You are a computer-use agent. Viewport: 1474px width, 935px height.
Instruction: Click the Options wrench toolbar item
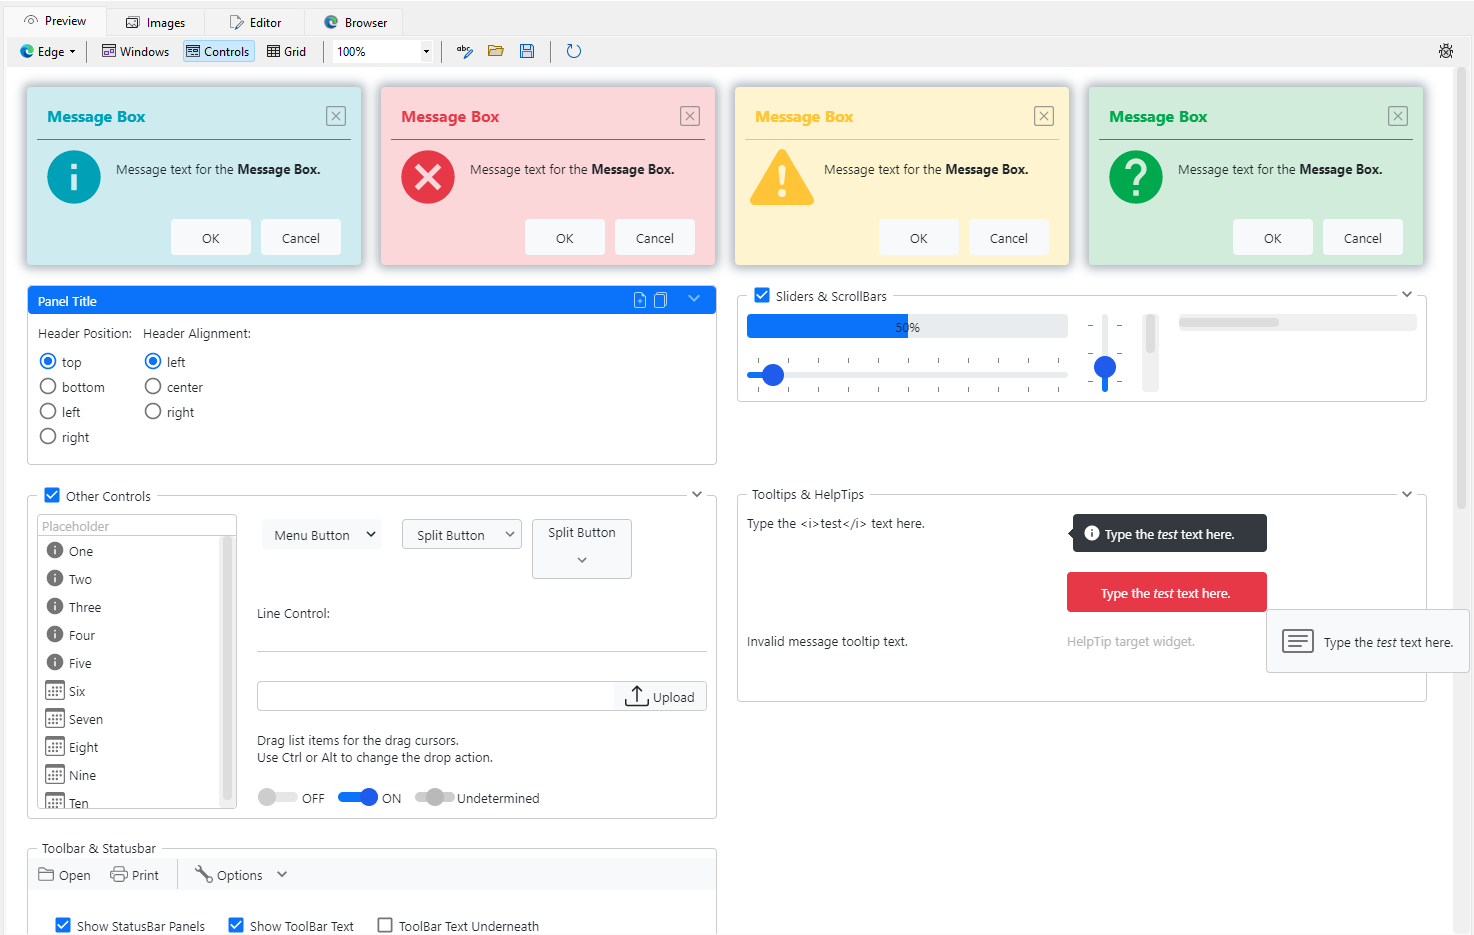click(229, 875)
